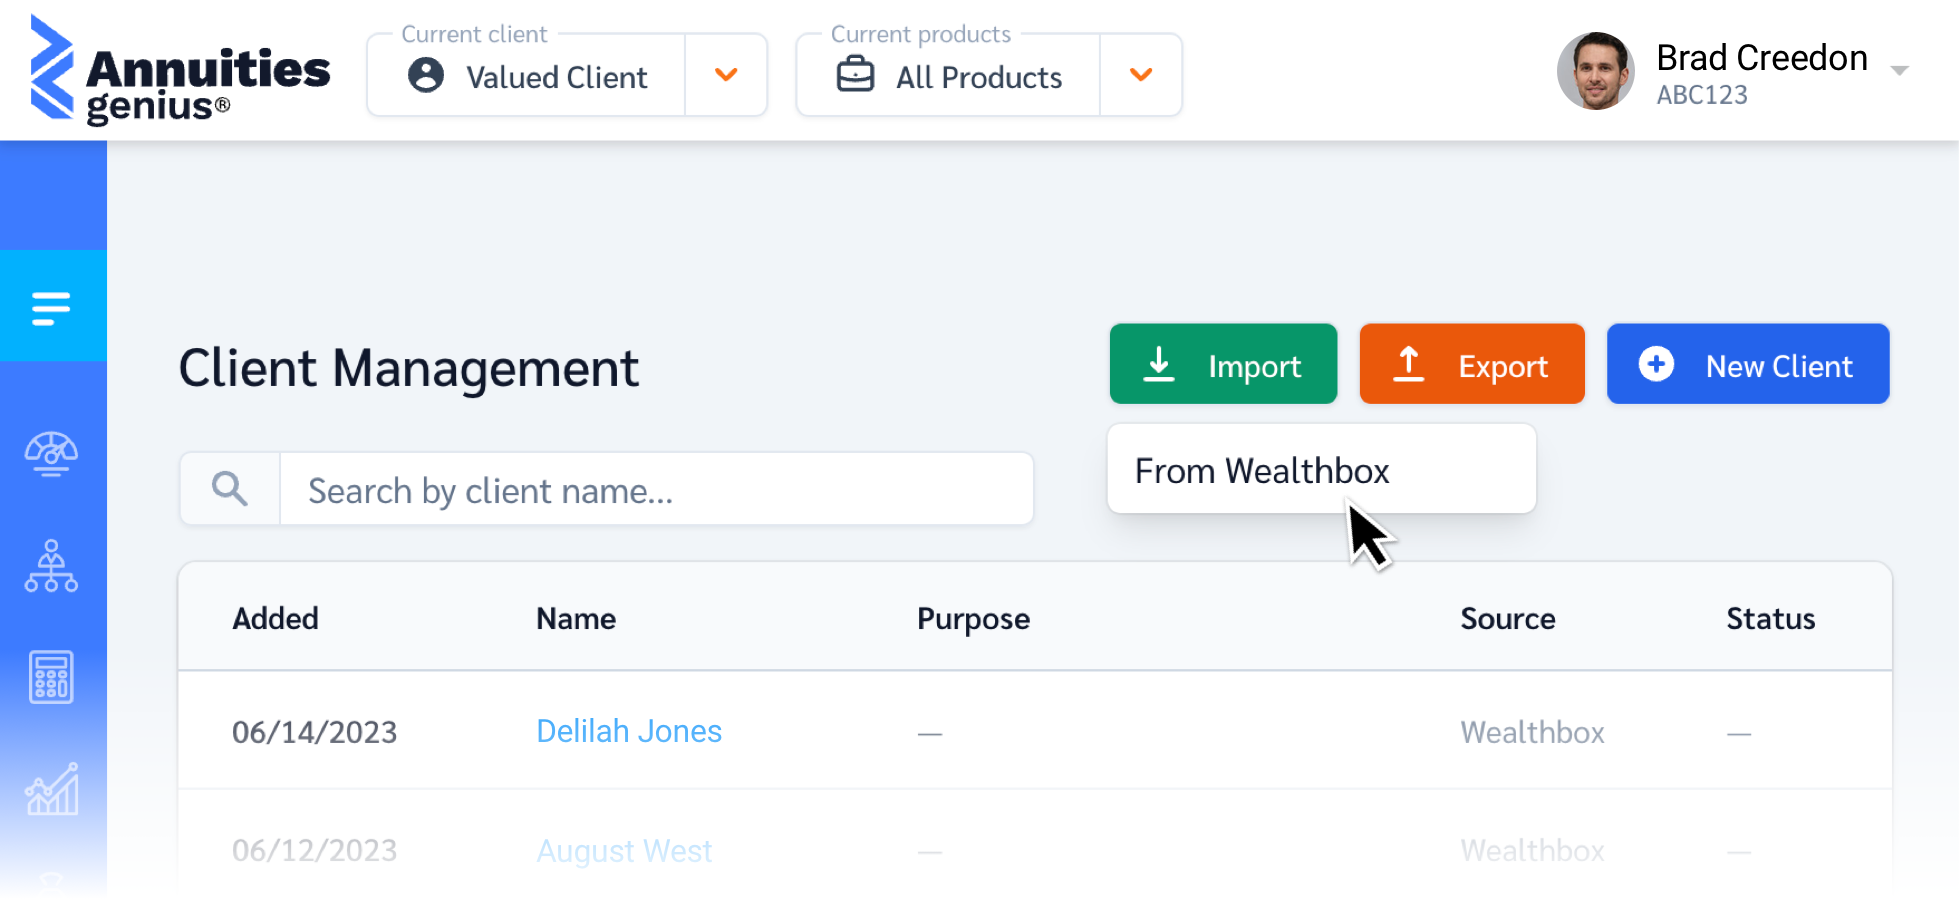Open Delilah Jones client record

628,731
